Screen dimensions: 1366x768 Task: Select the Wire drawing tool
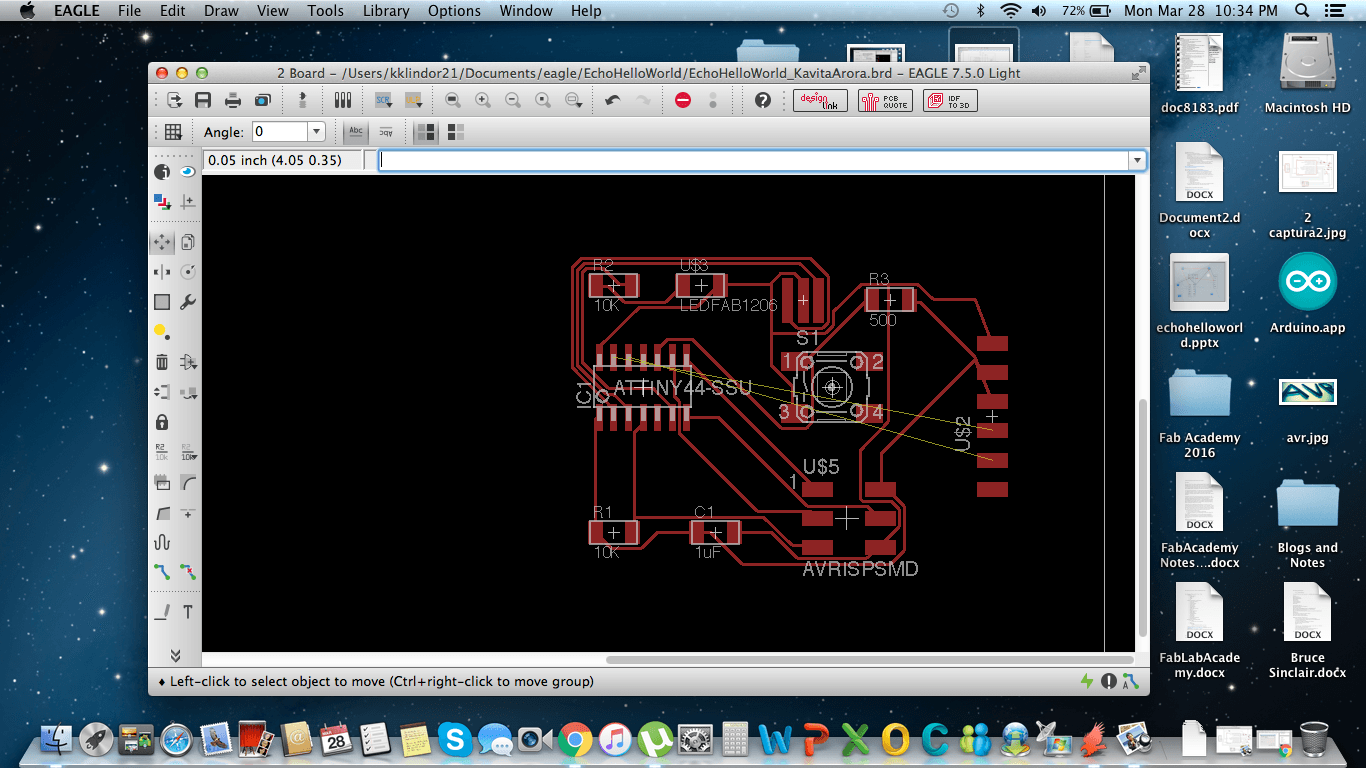tap(161, 612)
